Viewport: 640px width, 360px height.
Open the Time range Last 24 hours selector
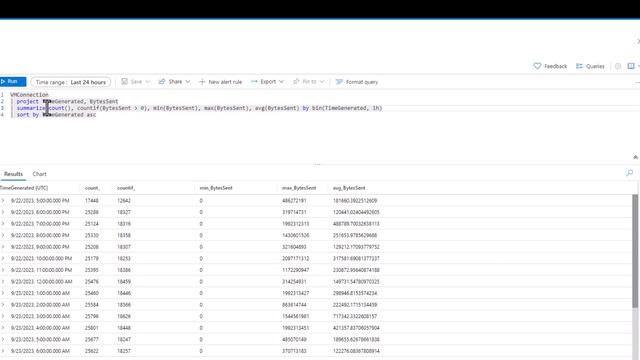pyautogui.click(x=71, y=82)
